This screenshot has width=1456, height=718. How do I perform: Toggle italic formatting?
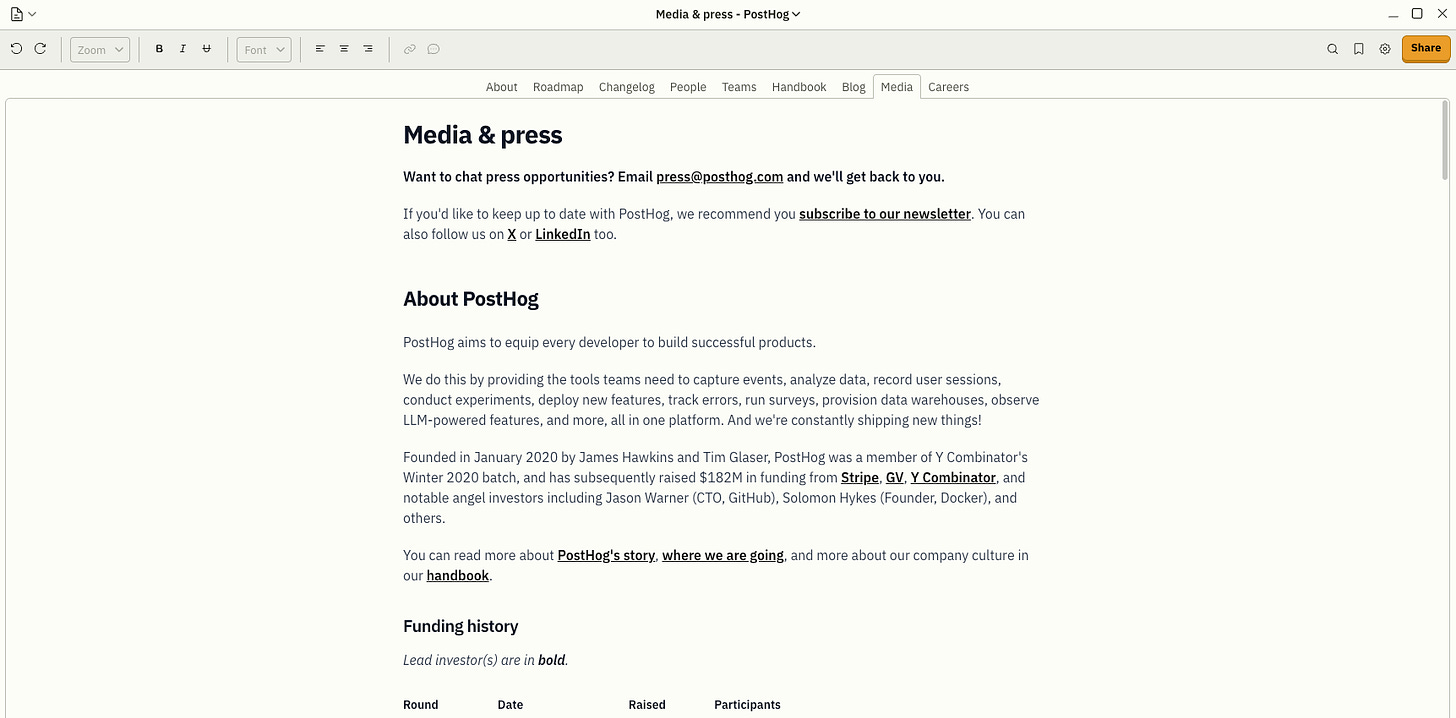[x=183, y=49]
